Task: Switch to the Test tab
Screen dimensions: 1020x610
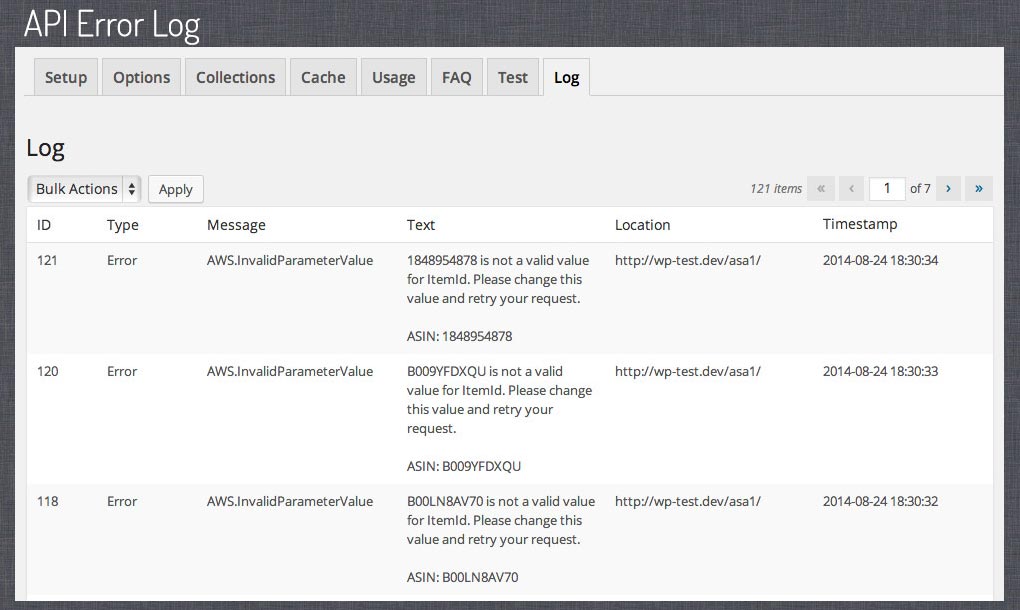Action: 513,77
